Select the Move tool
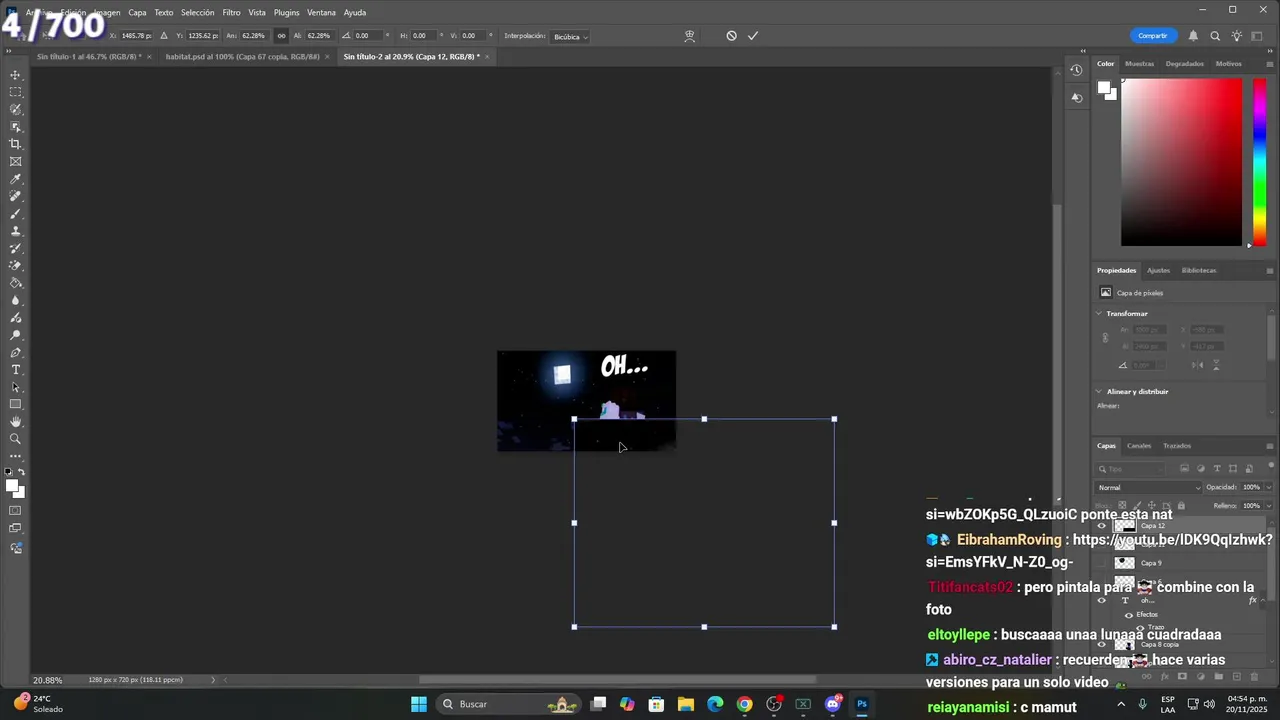The height and width of the screenshot is (720, 1280). pos(15,75)
